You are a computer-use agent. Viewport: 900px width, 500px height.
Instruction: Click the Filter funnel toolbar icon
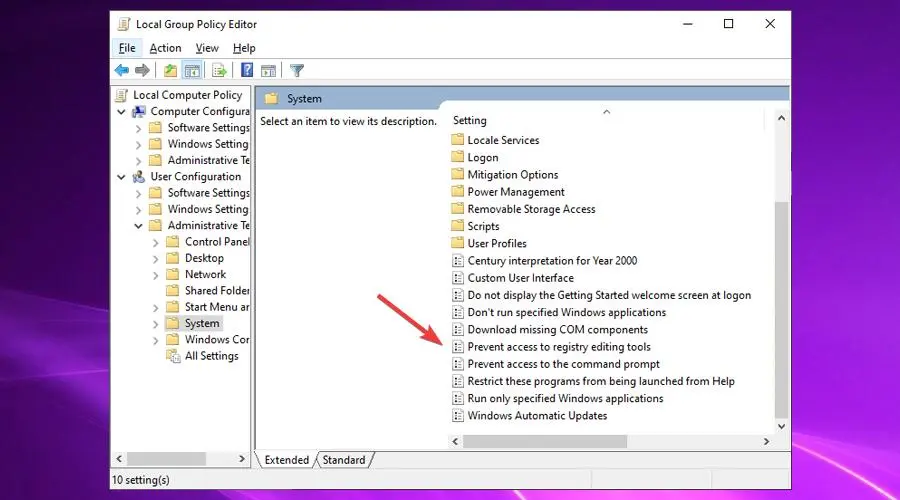(x=297, y=70)
